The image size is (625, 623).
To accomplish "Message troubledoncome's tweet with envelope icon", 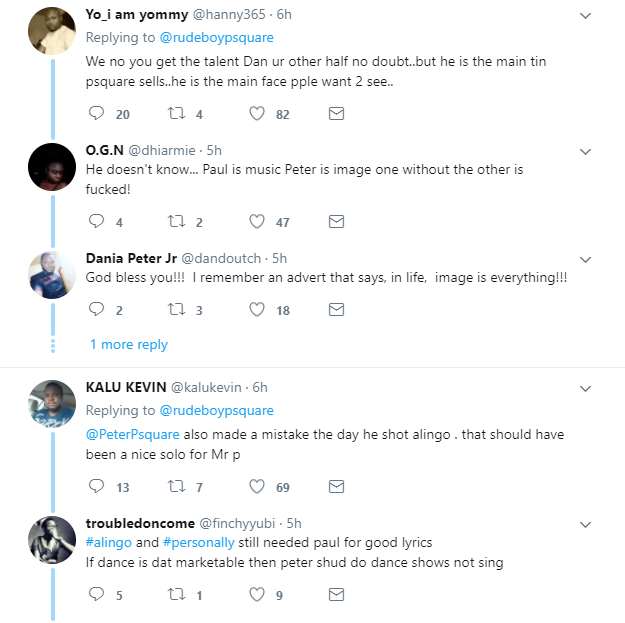I will (337, 595).
